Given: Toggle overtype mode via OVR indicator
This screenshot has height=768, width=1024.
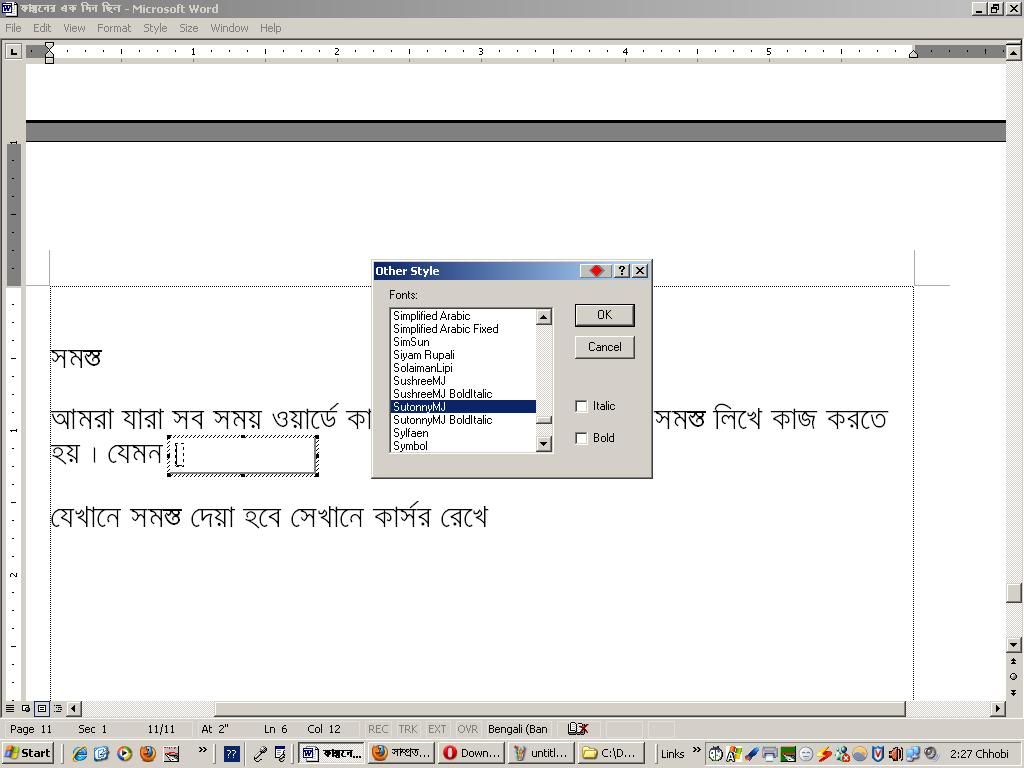Looking at the screenshot, I should [x=466, y=728].
